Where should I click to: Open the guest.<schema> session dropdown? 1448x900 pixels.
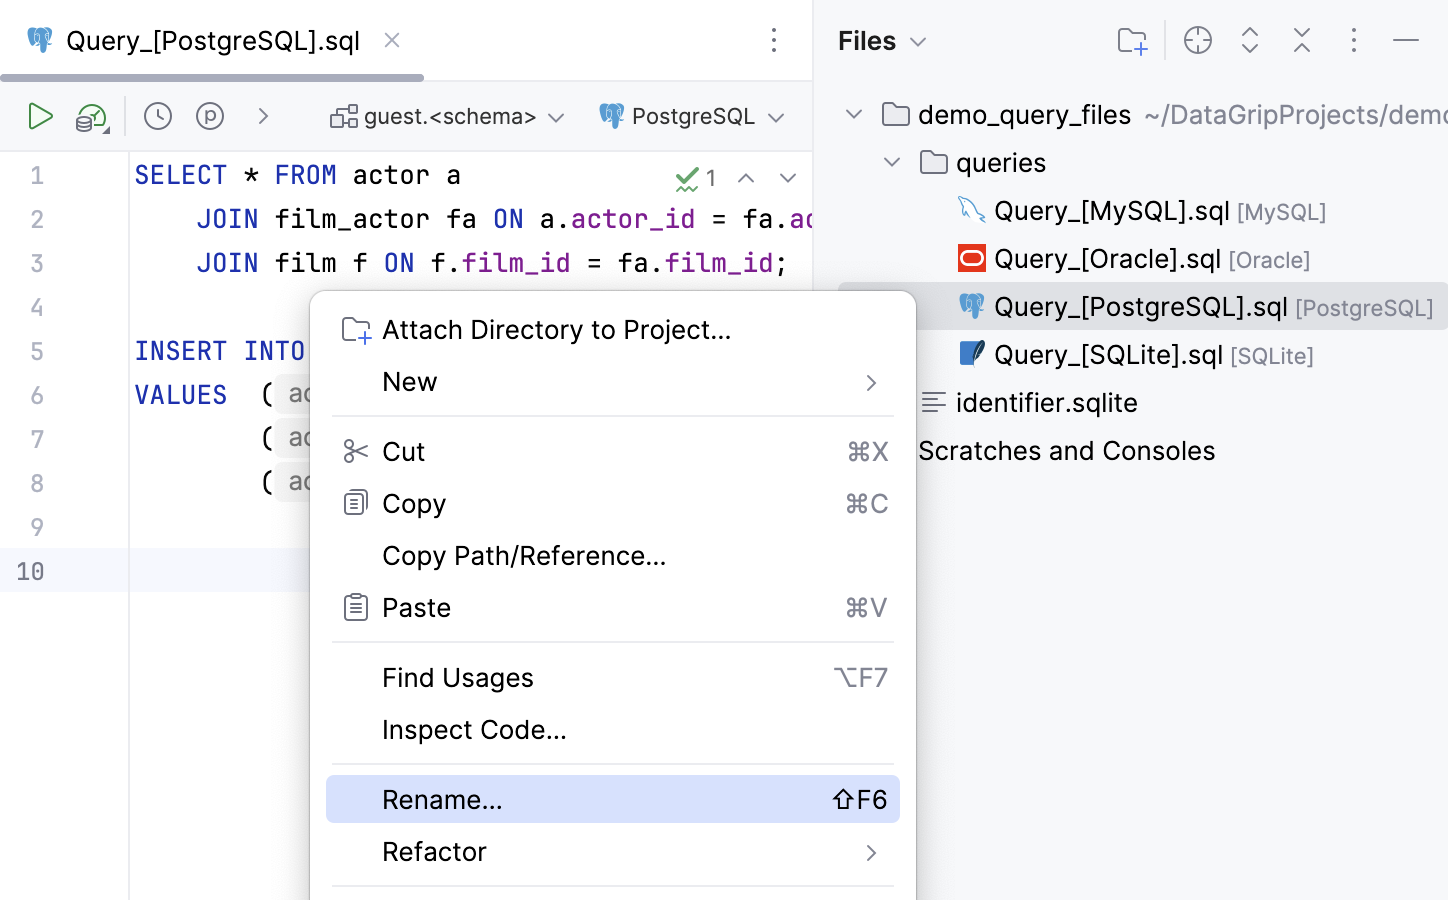pos(447,116)
